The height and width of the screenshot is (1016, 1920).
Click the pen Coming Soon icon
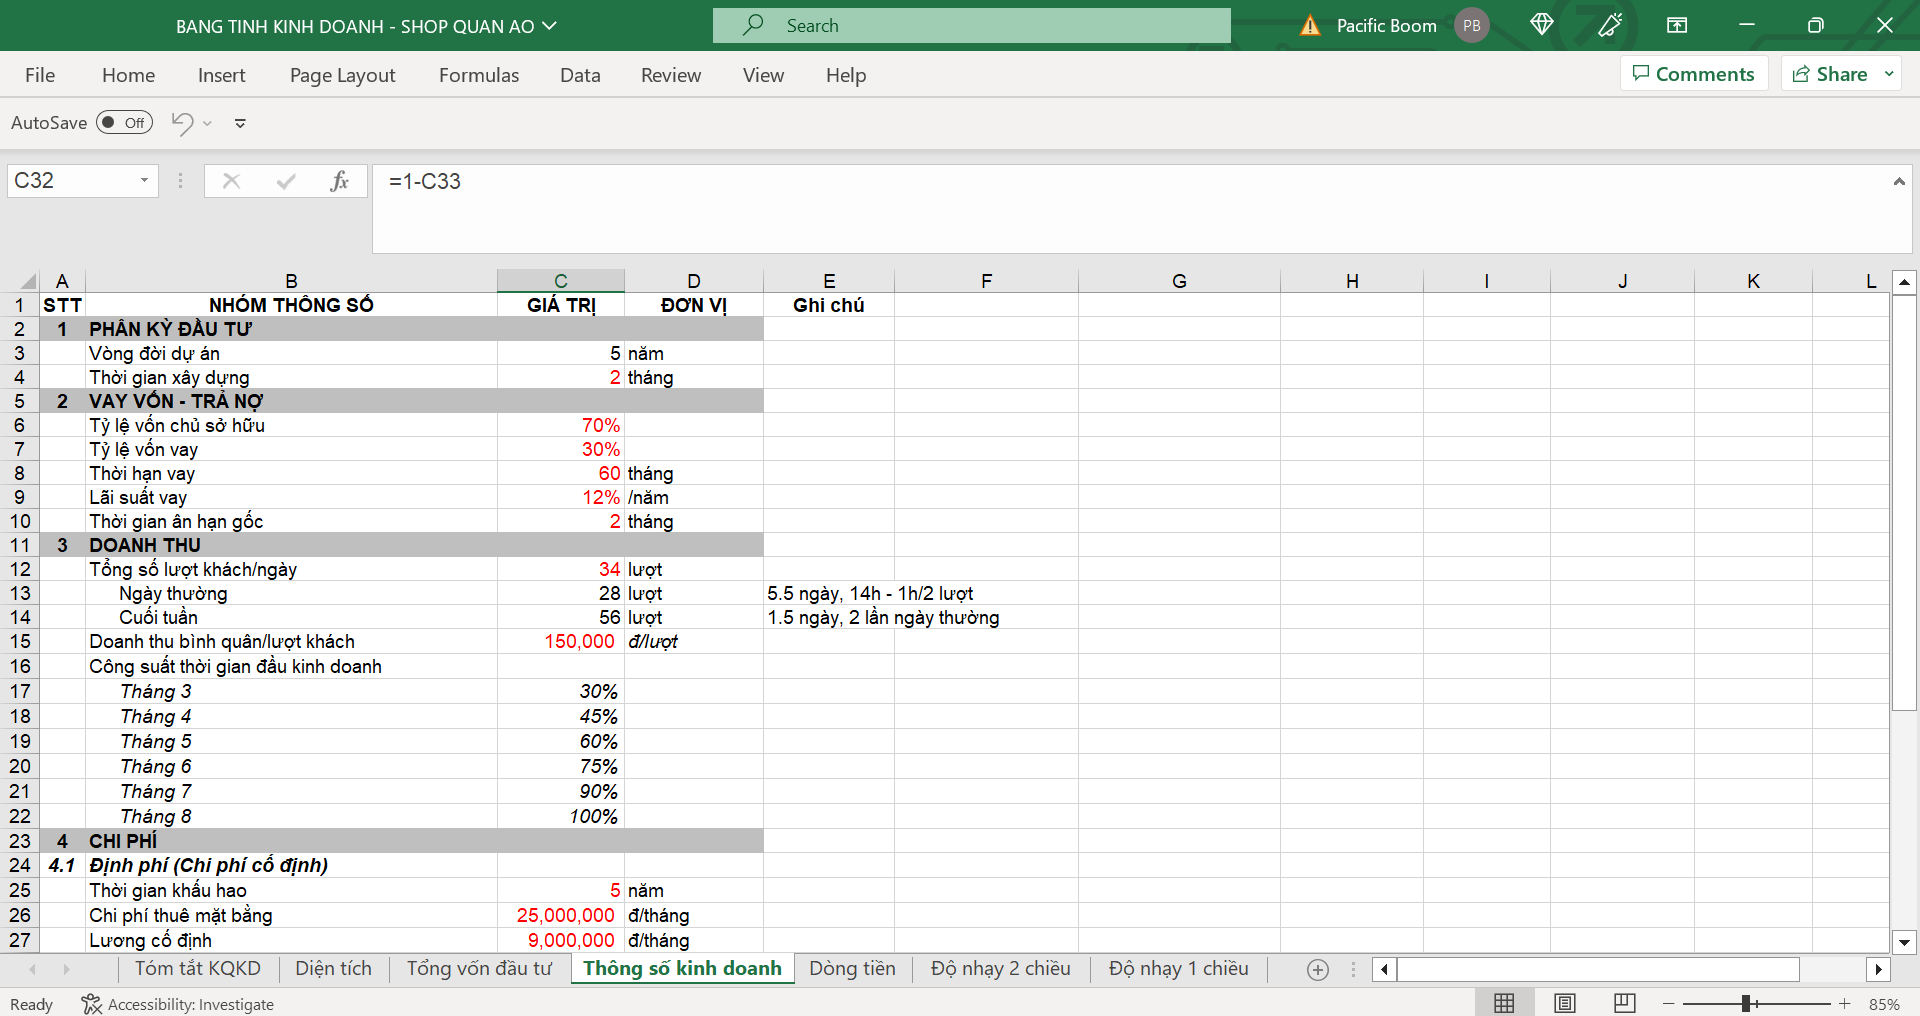point(1610,25)
